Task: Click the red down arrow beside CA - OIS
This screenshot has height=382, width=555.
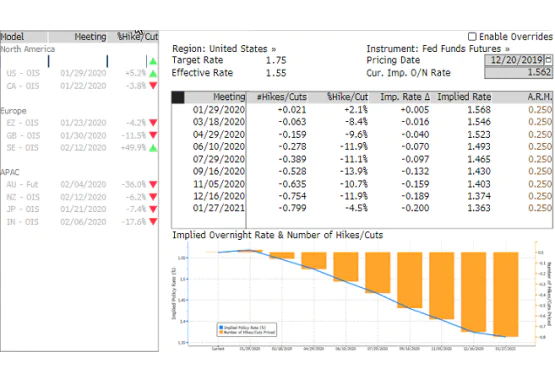Action: click(153, 86)
